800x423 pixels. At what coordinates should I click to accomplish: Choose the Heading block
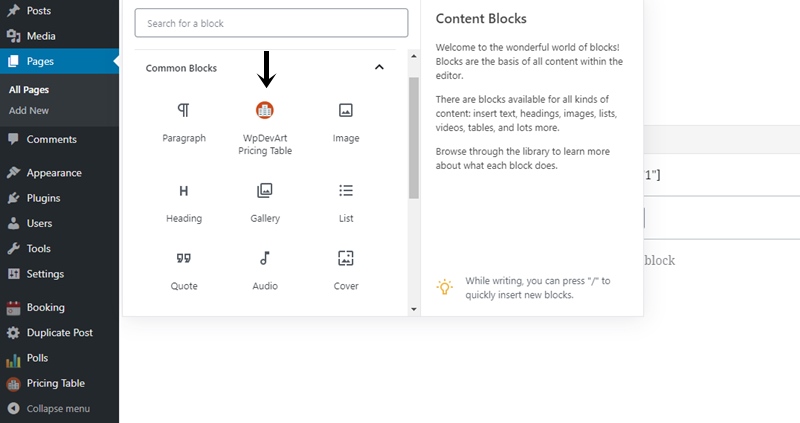[184, 203]
